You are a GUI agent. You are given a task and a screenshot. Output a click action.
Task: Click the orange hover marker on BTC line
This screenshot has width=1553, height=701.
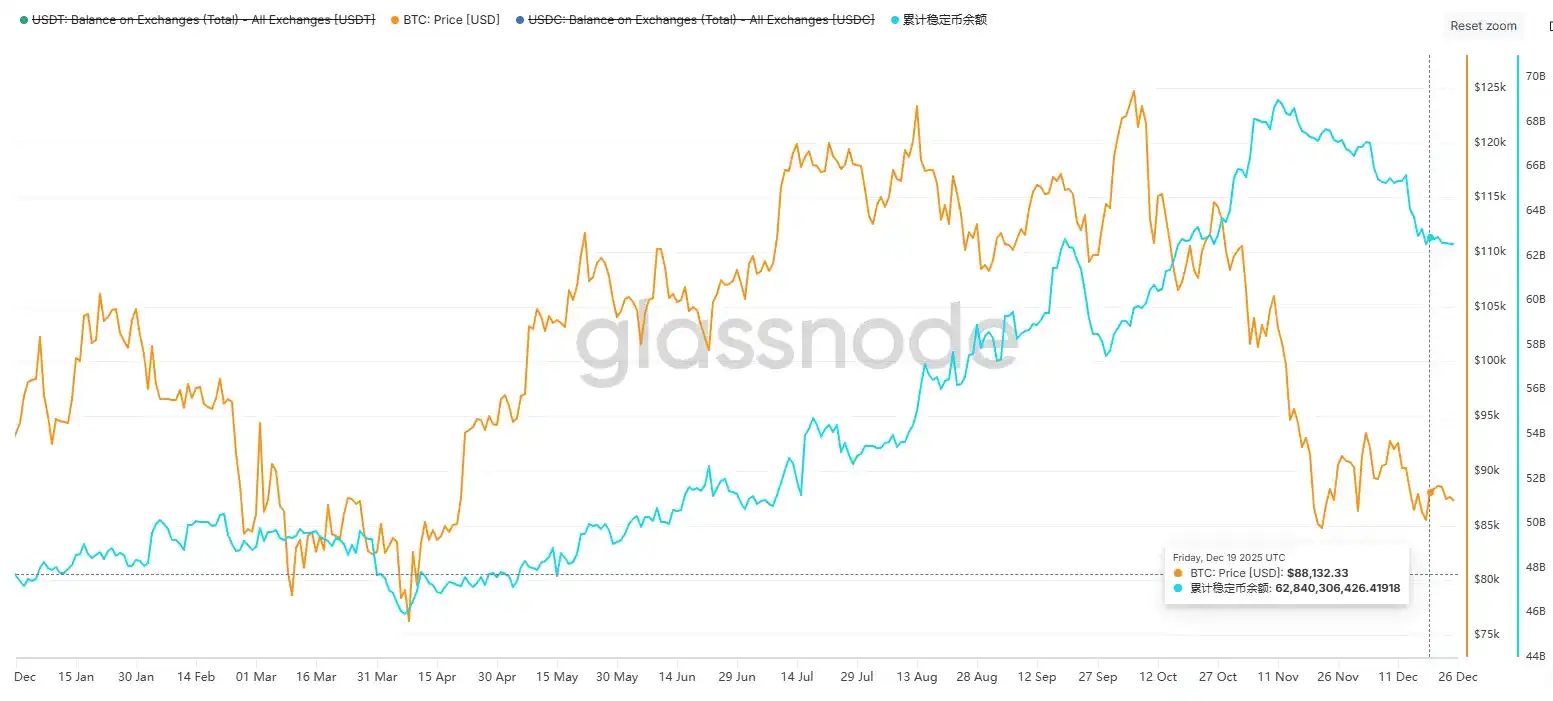1430,492
